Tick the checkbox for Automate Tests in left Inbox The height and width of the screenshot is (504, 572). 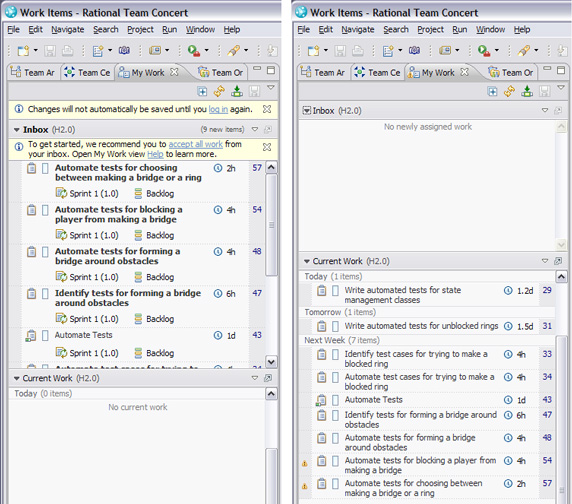(45, 336)
